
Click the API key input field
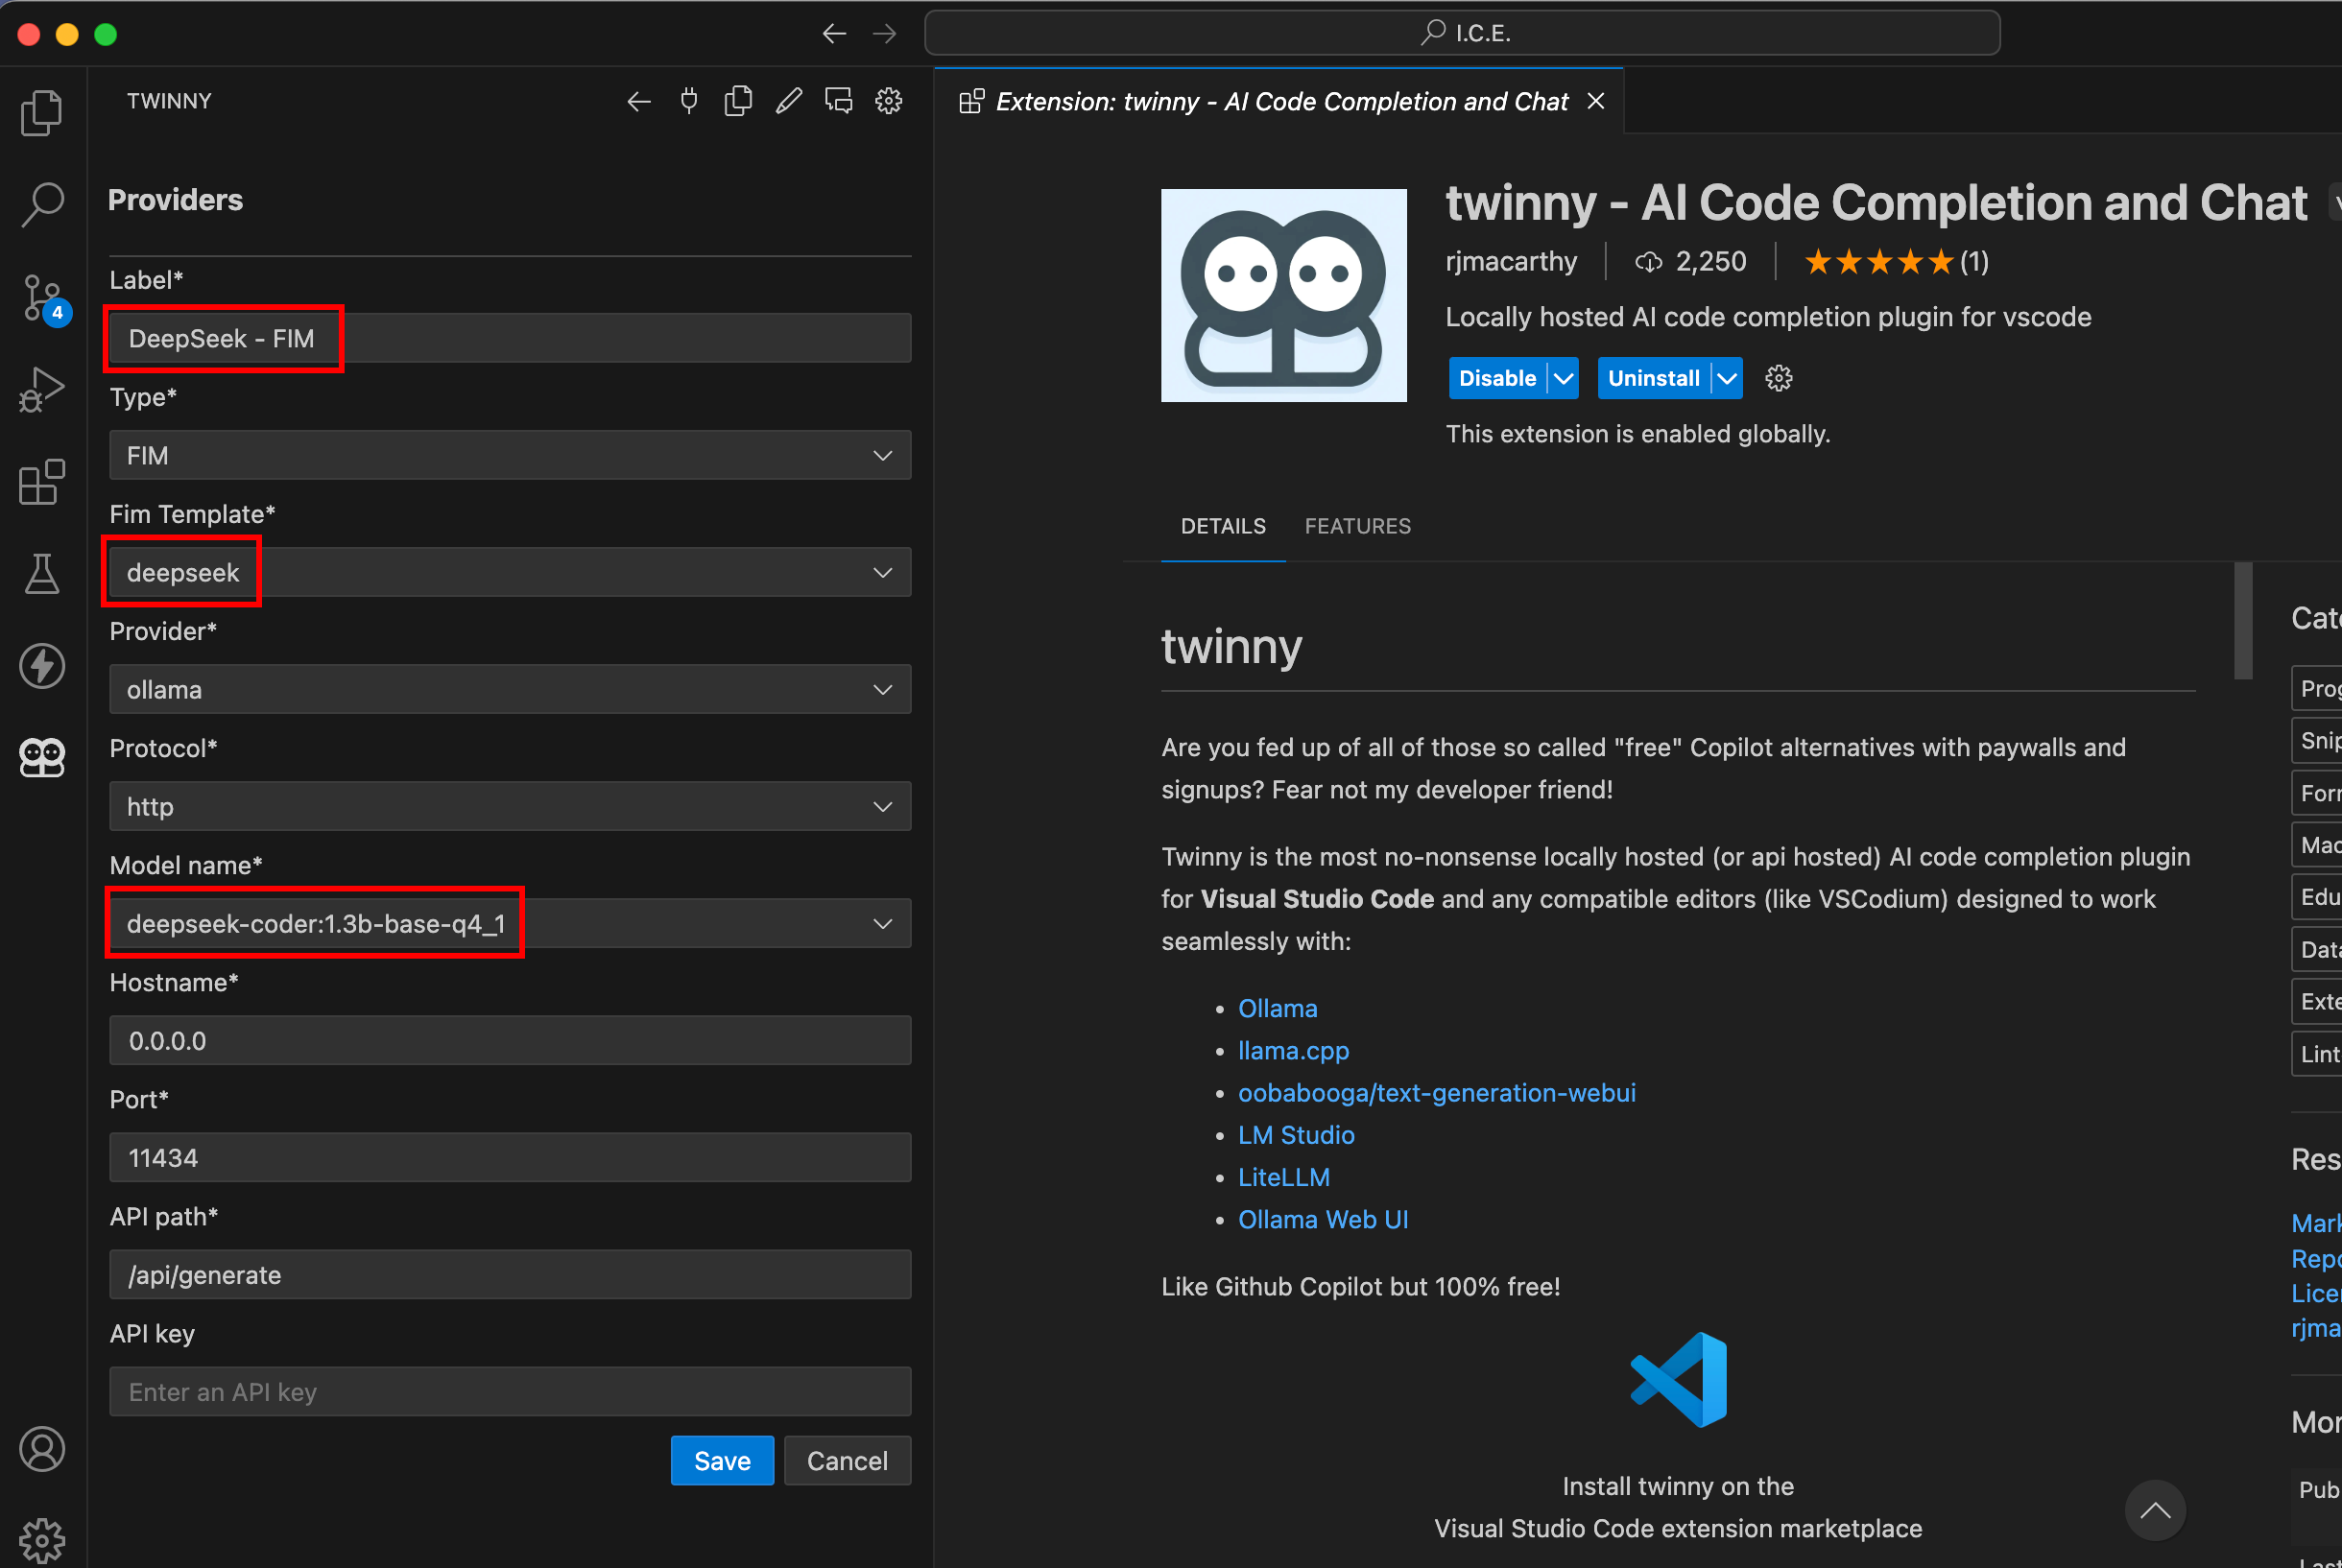(x=510, y=1391)
